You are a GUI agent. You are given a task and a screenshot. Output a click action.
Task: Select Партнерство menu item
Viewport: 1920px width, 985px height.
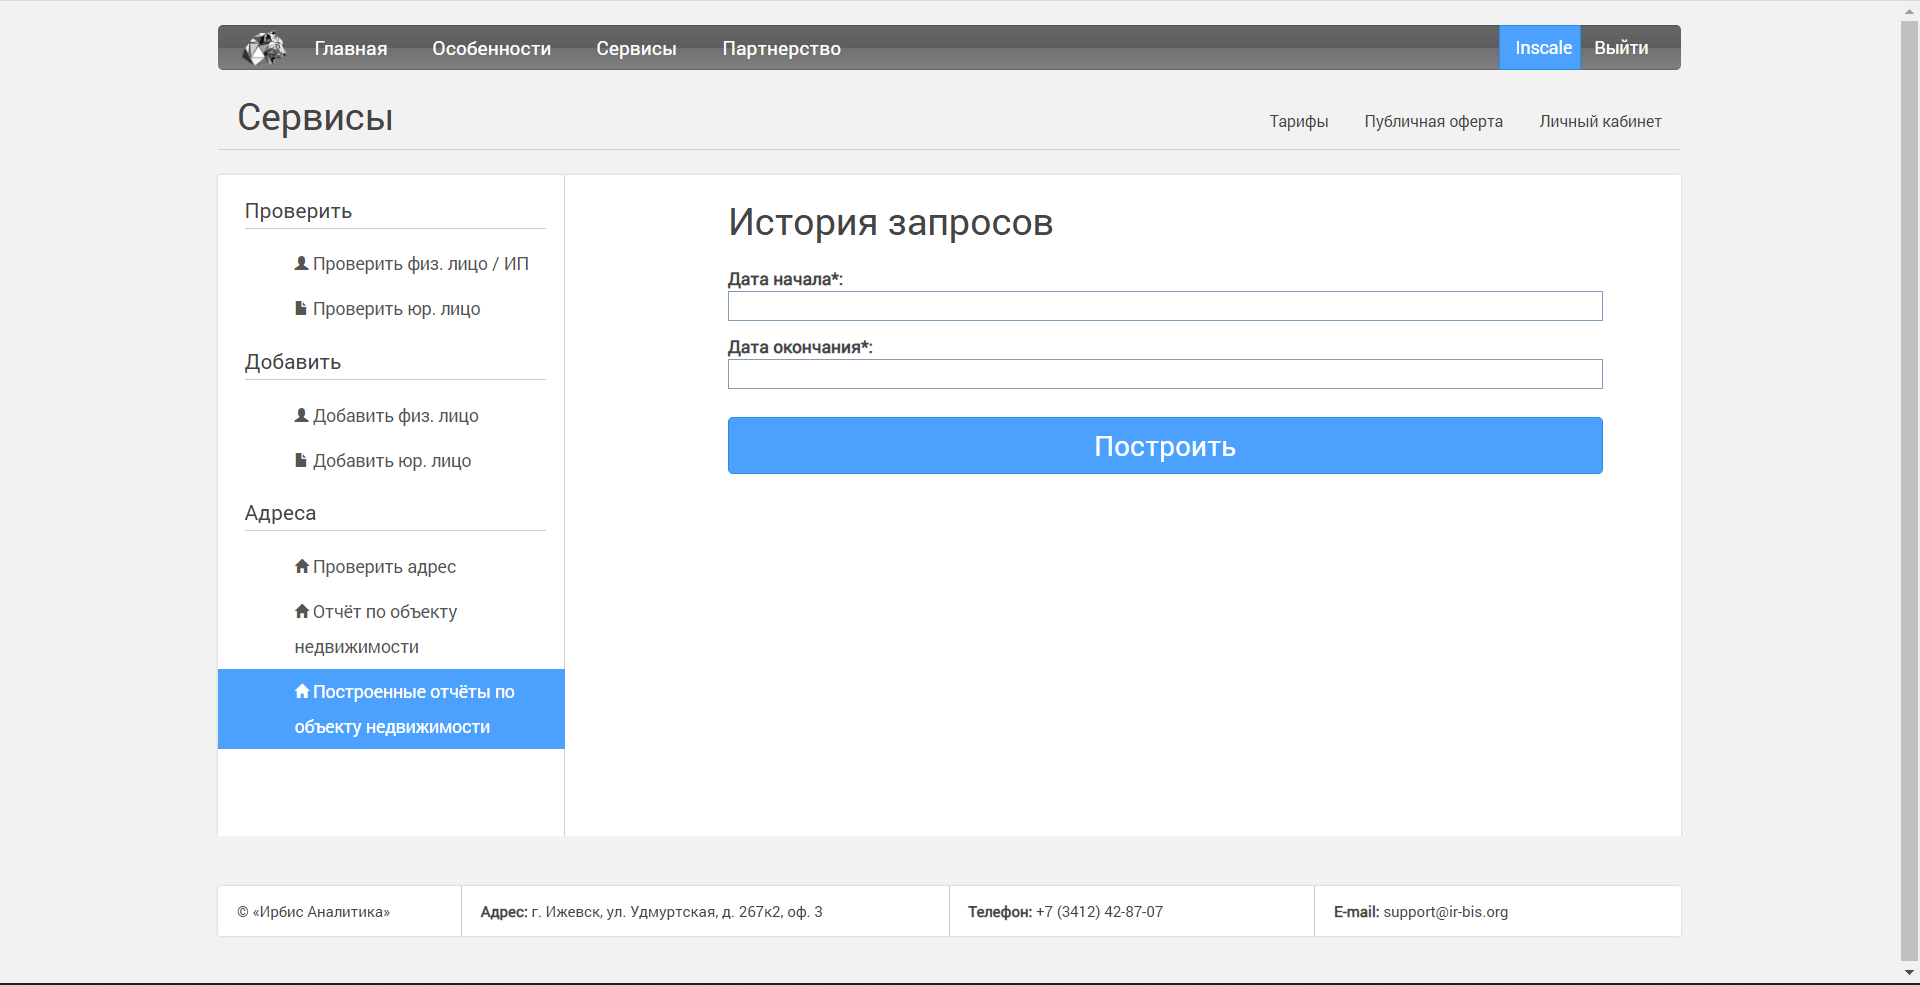tap(782, 48)
